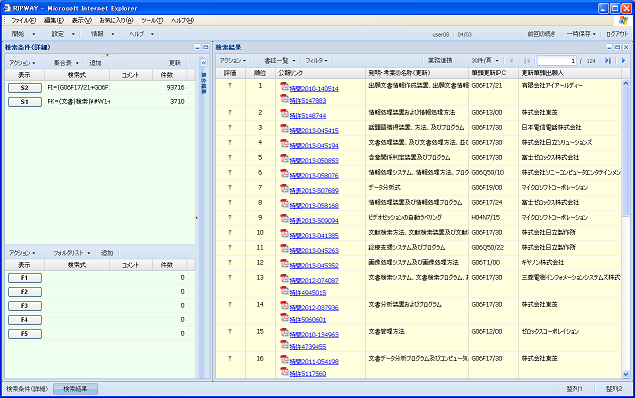The width and height of the screenshot is (635, 398).
Task: Click 整列1 in the bottom bar
Action: pyautogui.click(x=574, y=389)
